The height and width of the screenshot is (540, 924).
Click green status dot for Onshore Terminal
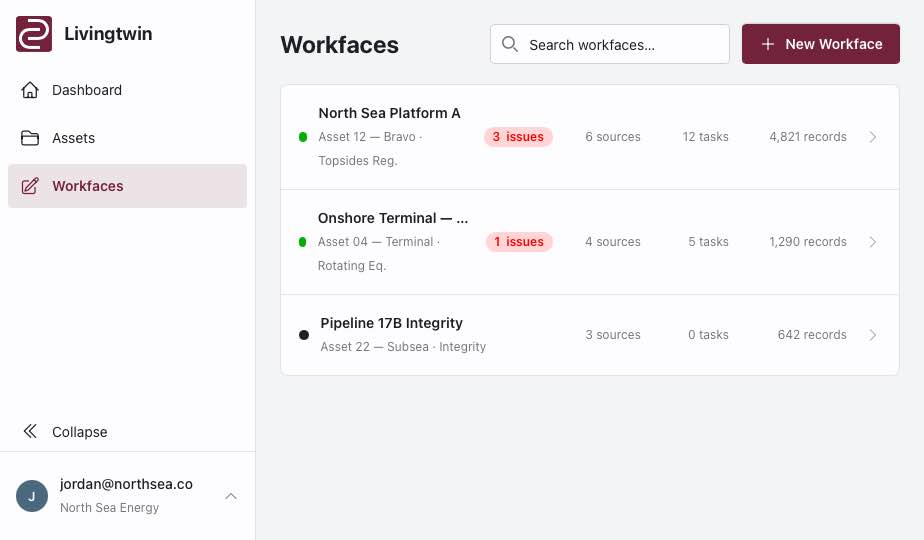302,242
